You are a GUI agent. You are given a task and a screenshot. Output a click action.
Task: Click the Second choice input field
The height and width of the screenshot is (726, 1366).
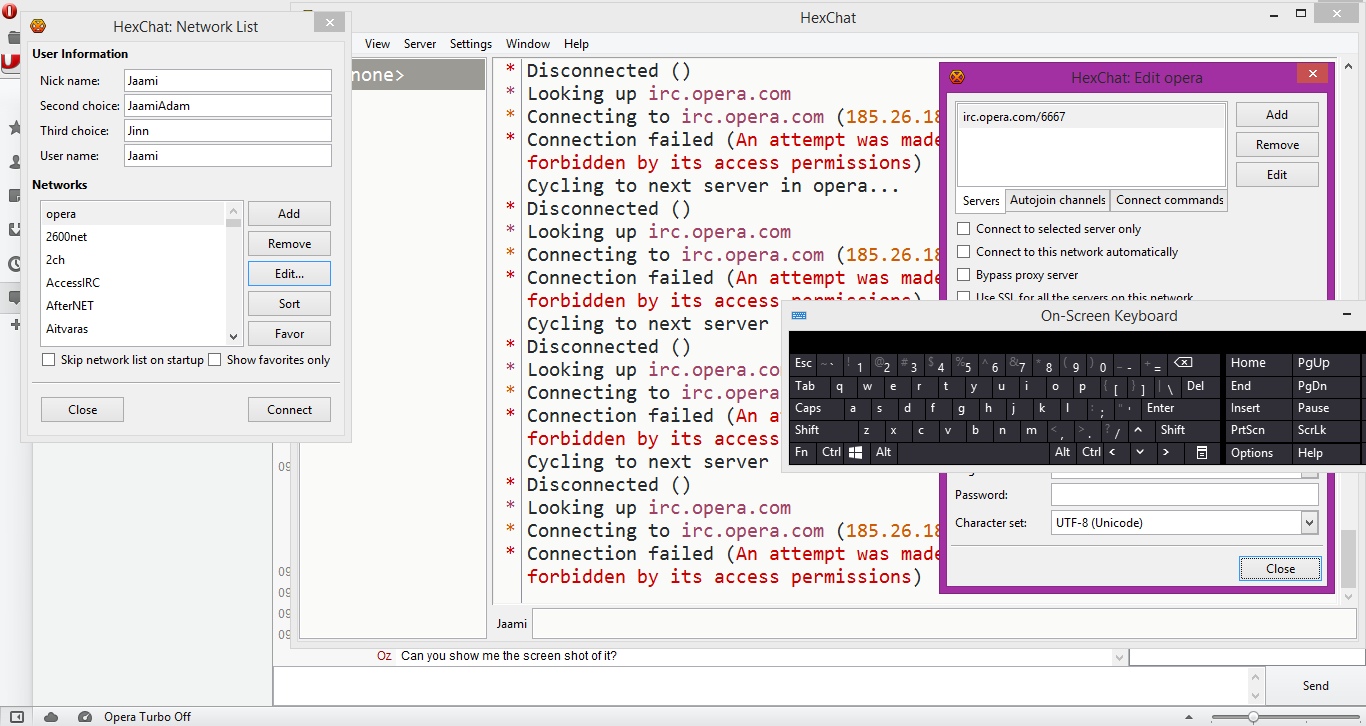228,106
